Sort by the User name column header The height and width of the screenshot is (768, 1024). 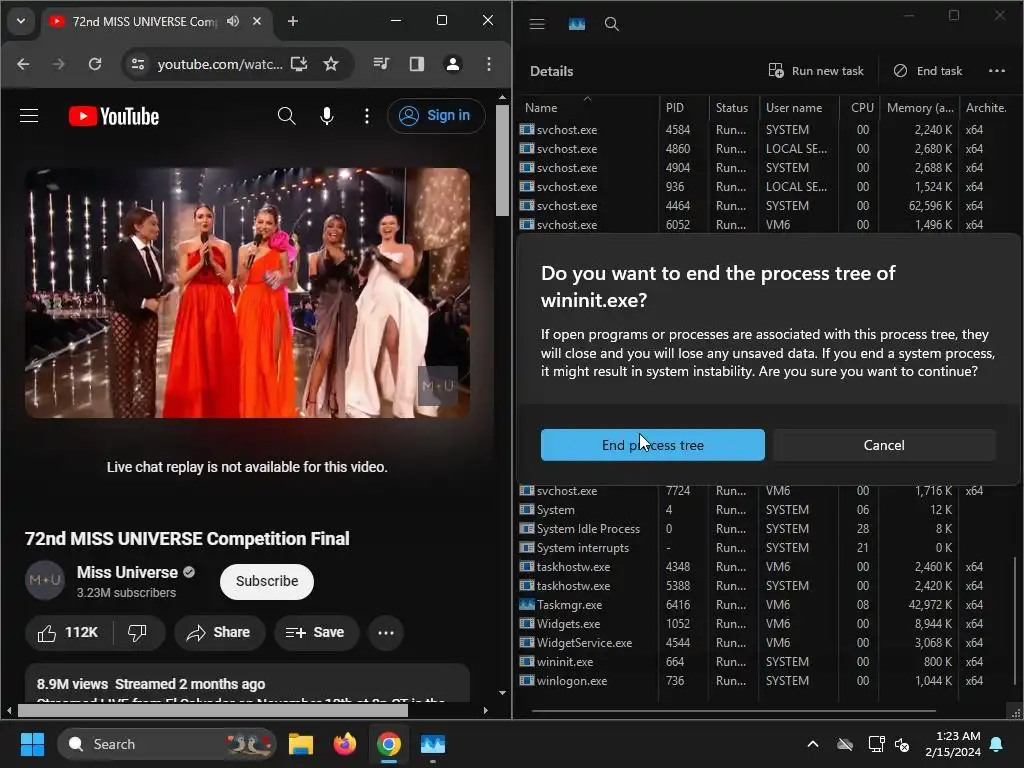pyautogui.click(x=798, y=108)
